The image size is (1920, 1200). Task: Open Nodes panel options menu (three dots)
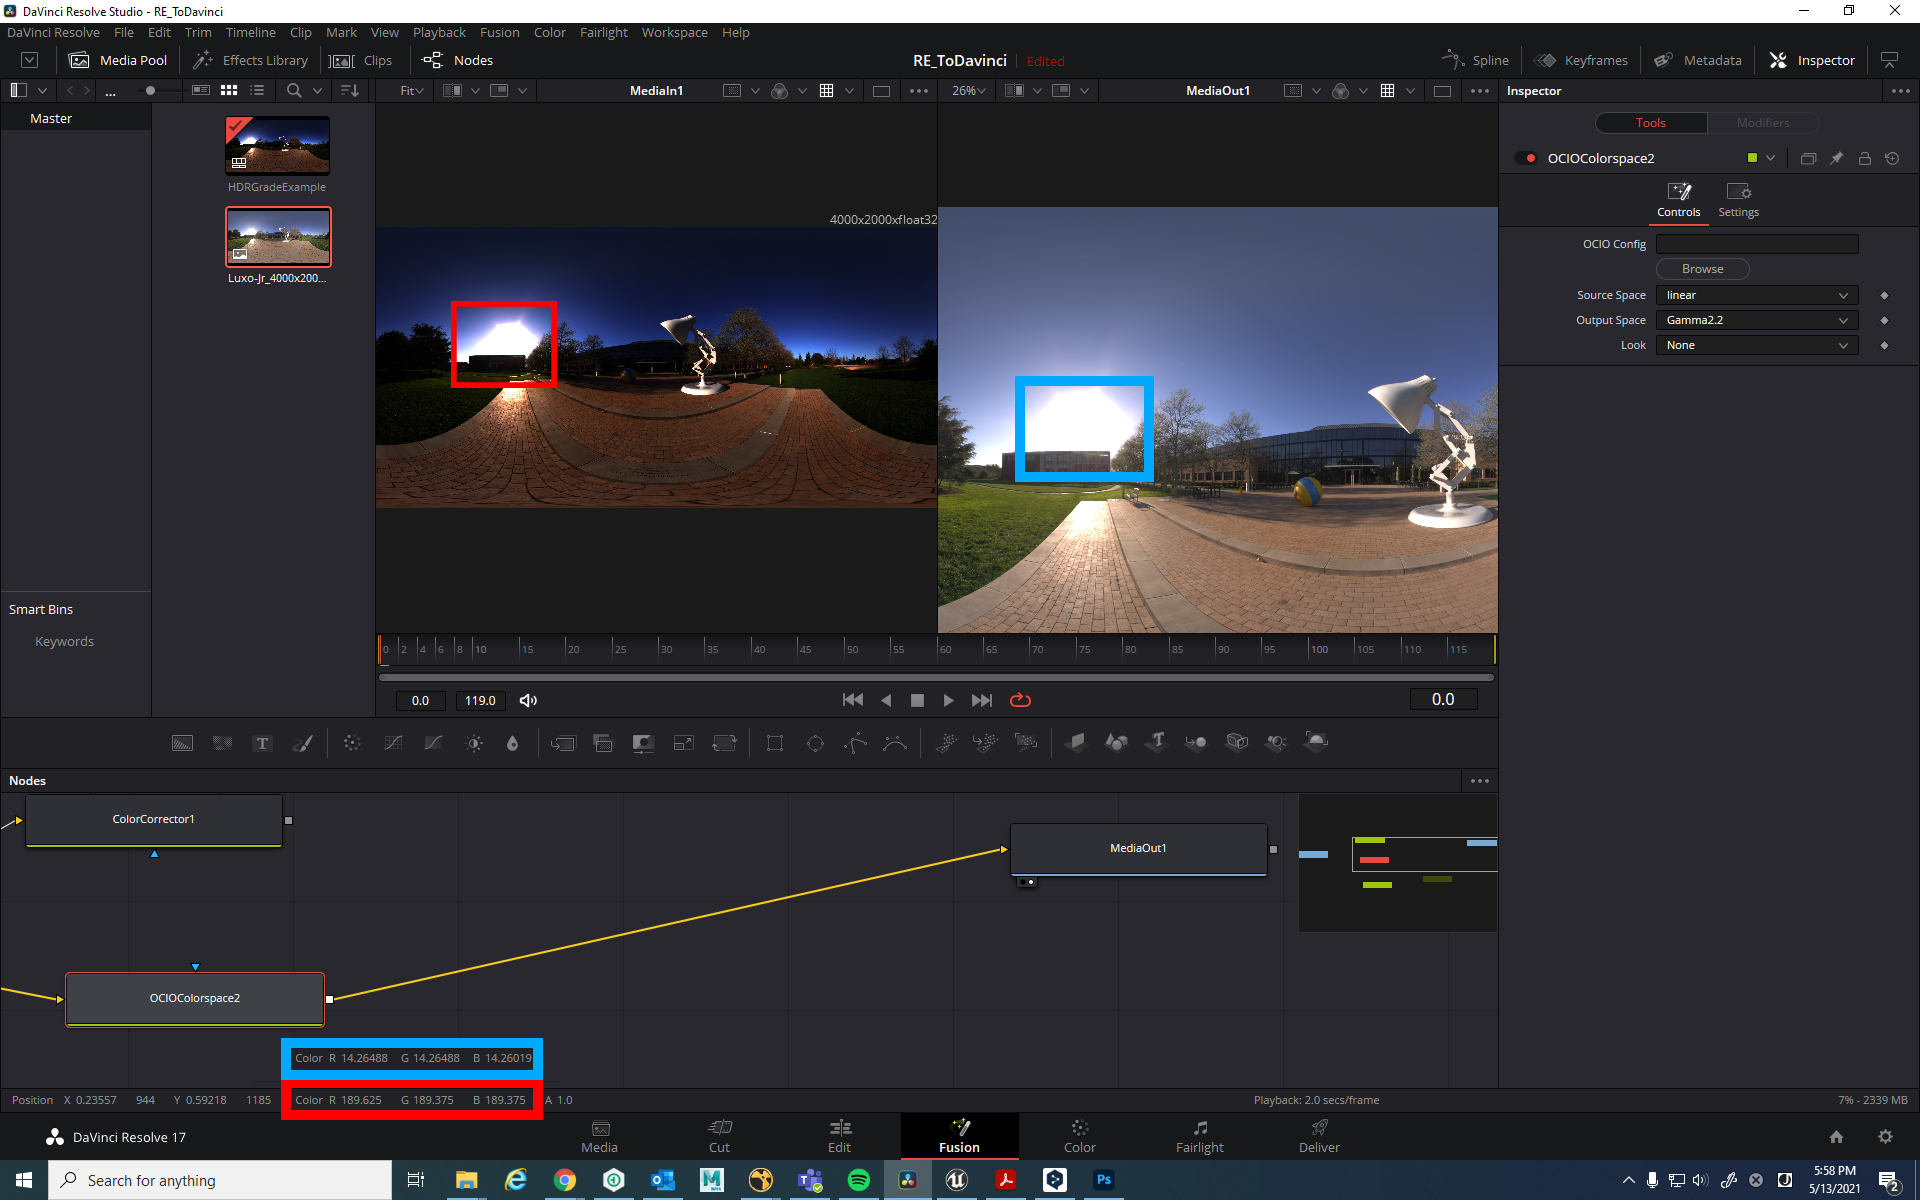click(1480, 781)
